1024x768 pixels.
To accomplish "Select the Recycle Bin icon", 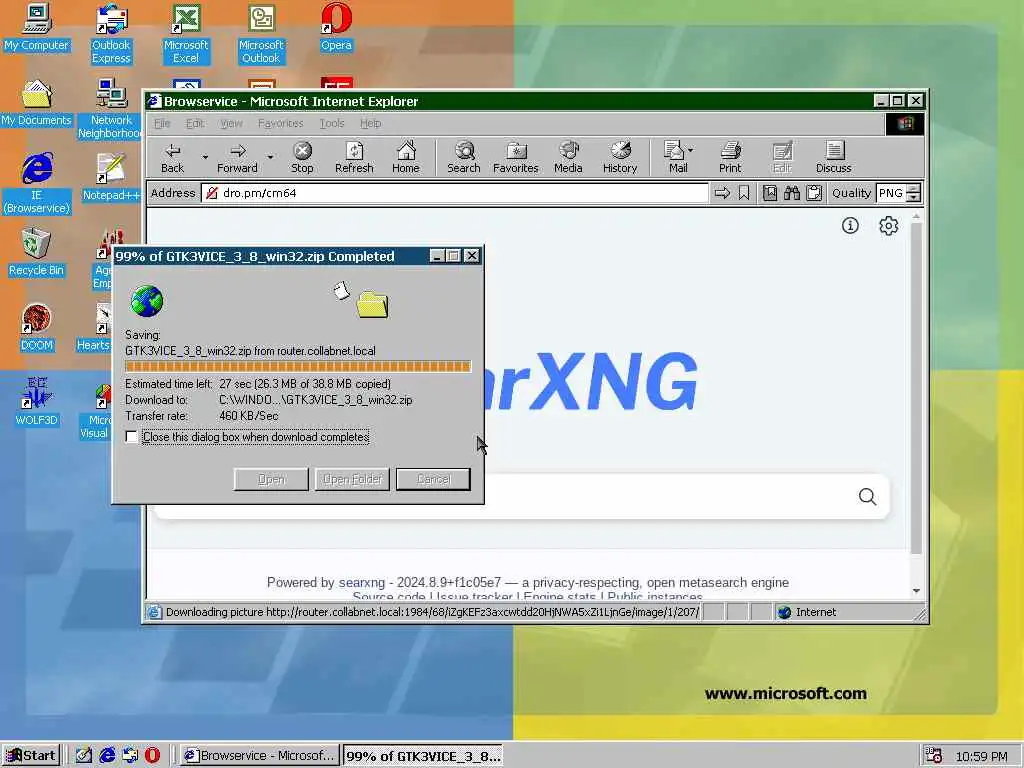I will 36,253.
